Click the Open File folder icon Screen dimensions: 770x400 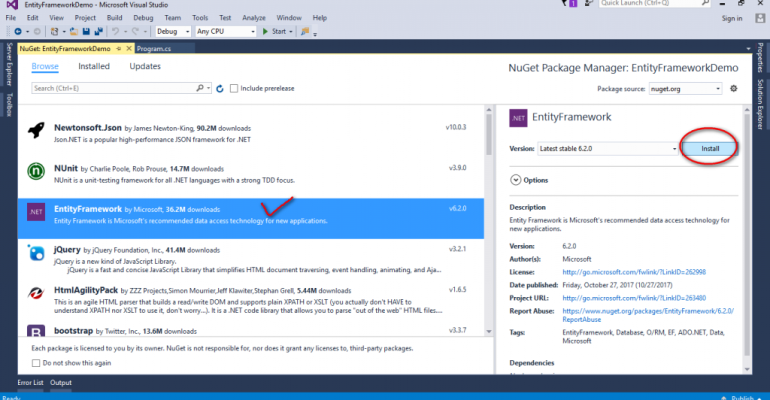tap(74, 31)
